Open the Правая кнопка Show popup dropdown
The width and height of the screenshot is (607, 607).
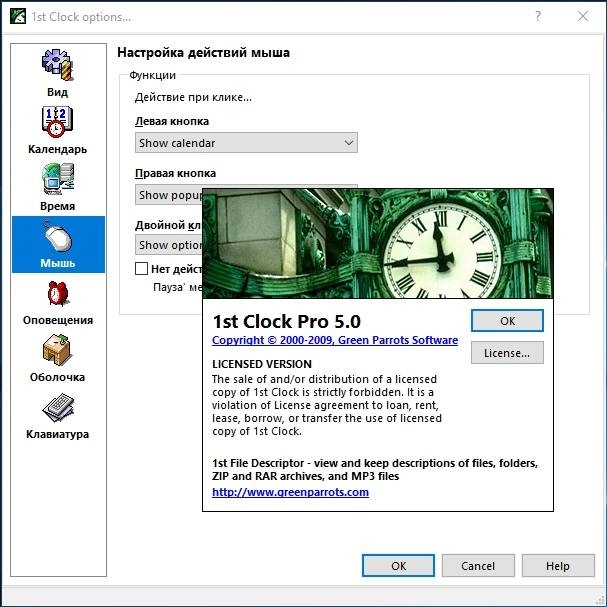pos(168,195)
